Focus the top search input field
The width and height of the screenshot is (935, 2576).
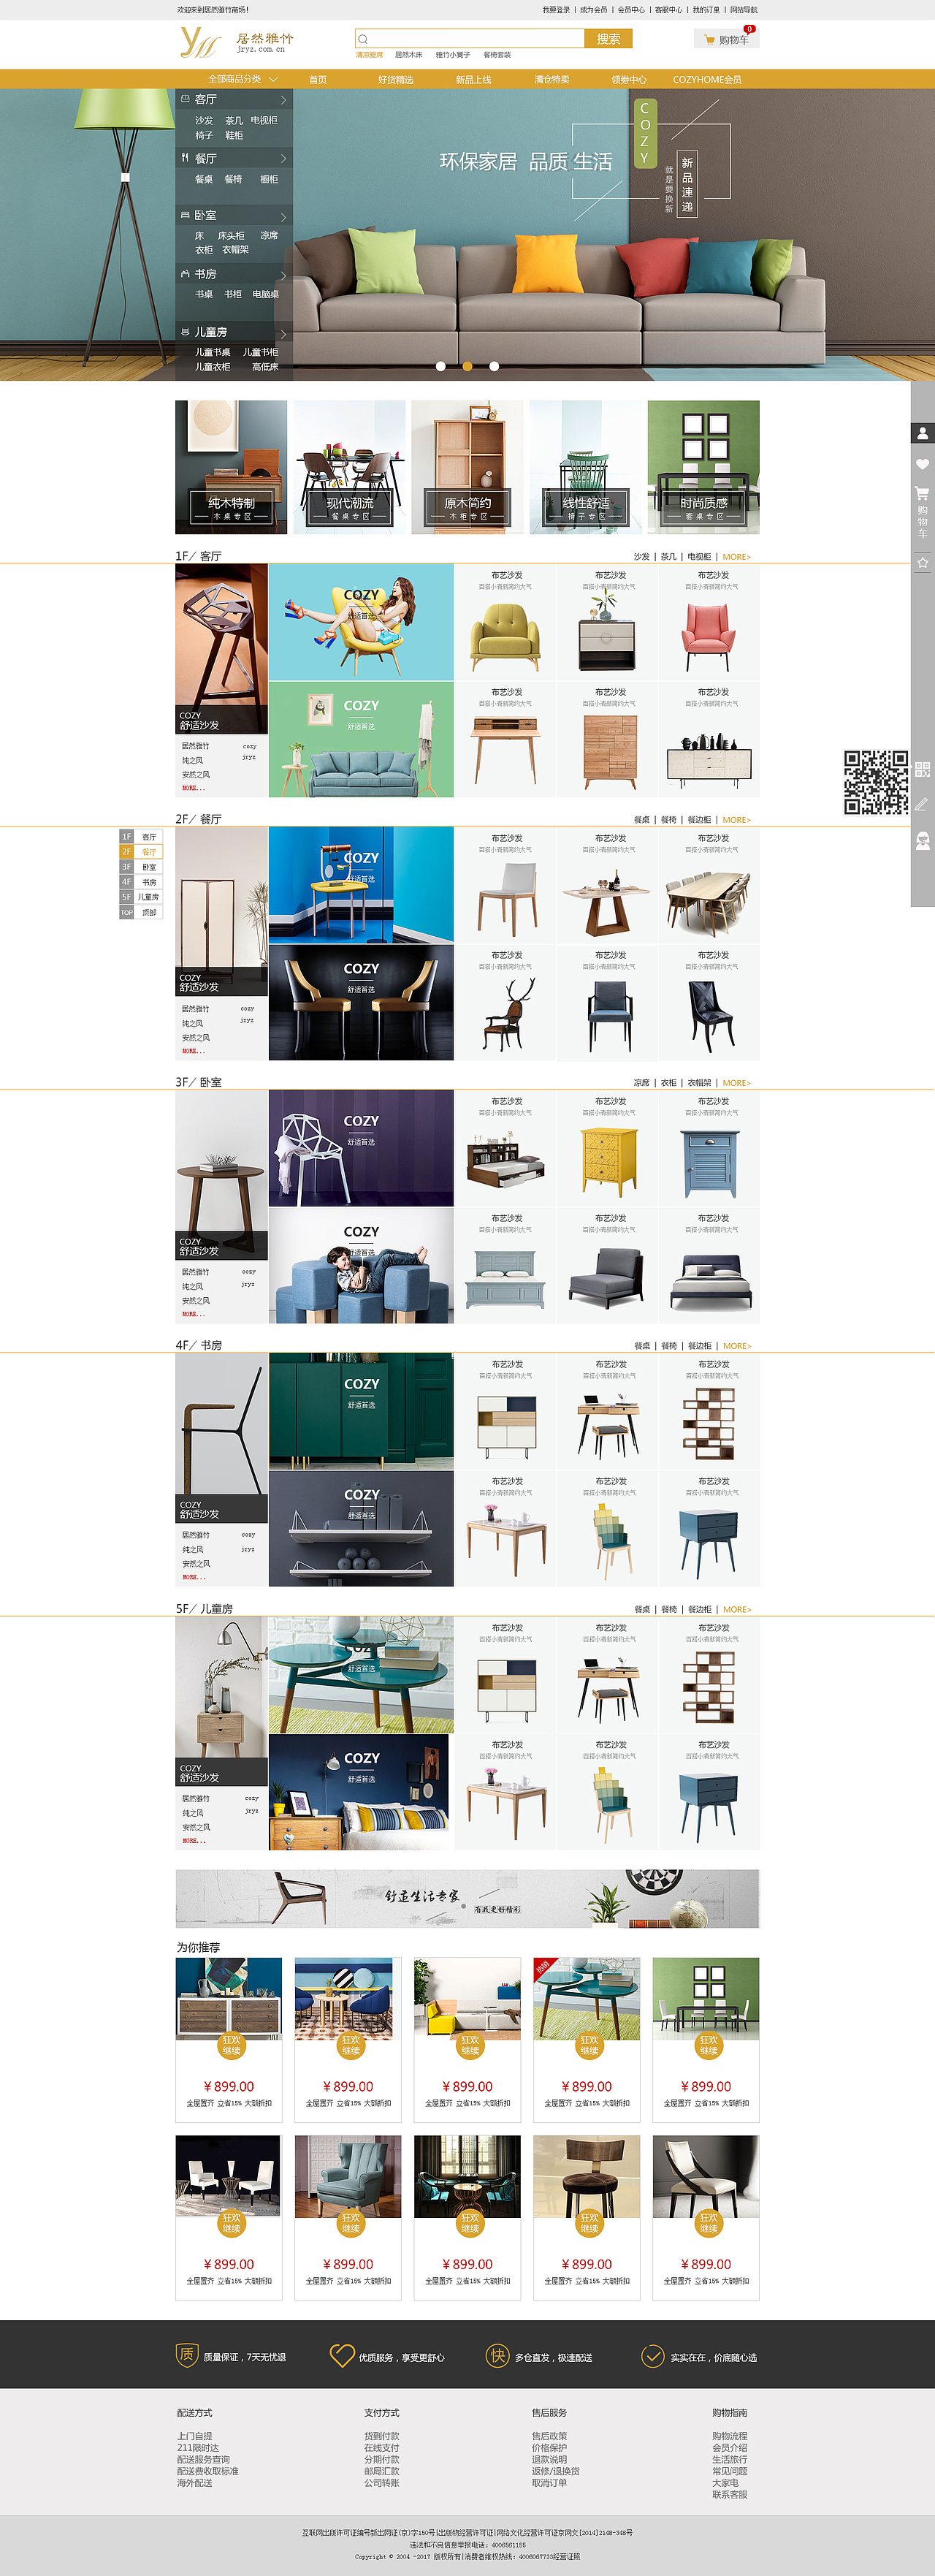coord(470,39)
